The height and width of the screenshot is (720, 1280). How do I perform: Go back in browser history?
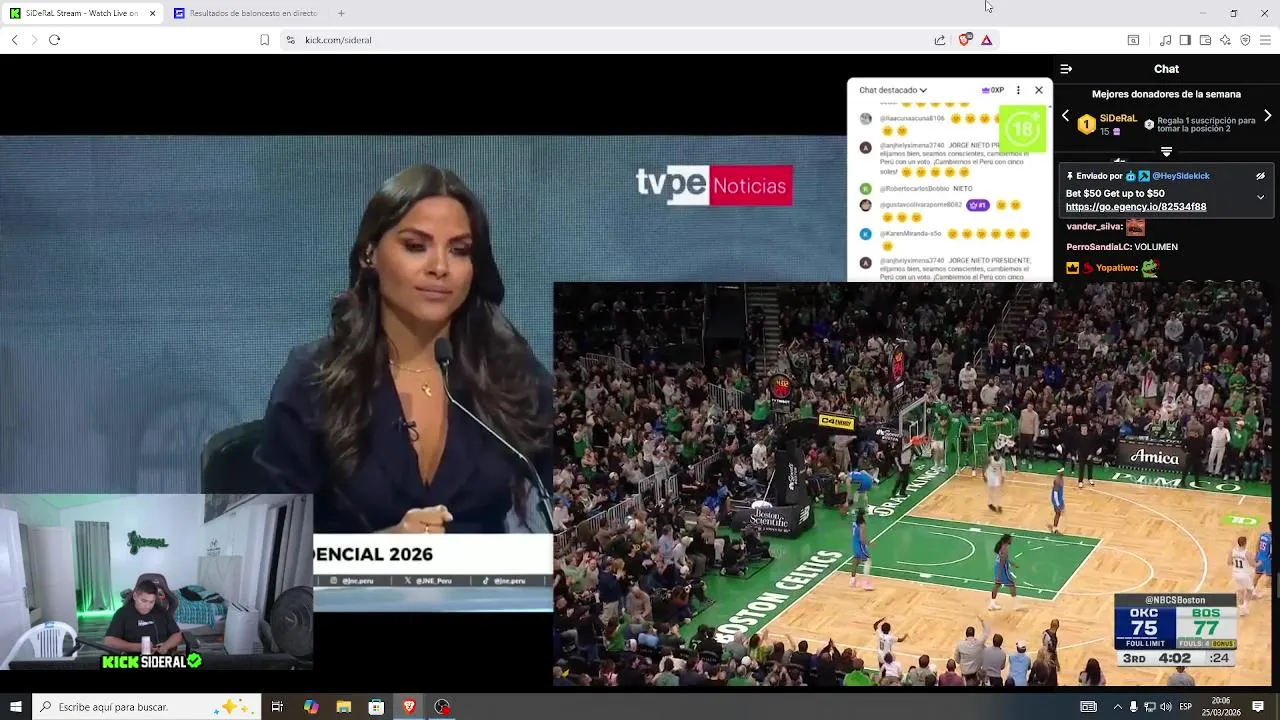[x=14, y=40]
